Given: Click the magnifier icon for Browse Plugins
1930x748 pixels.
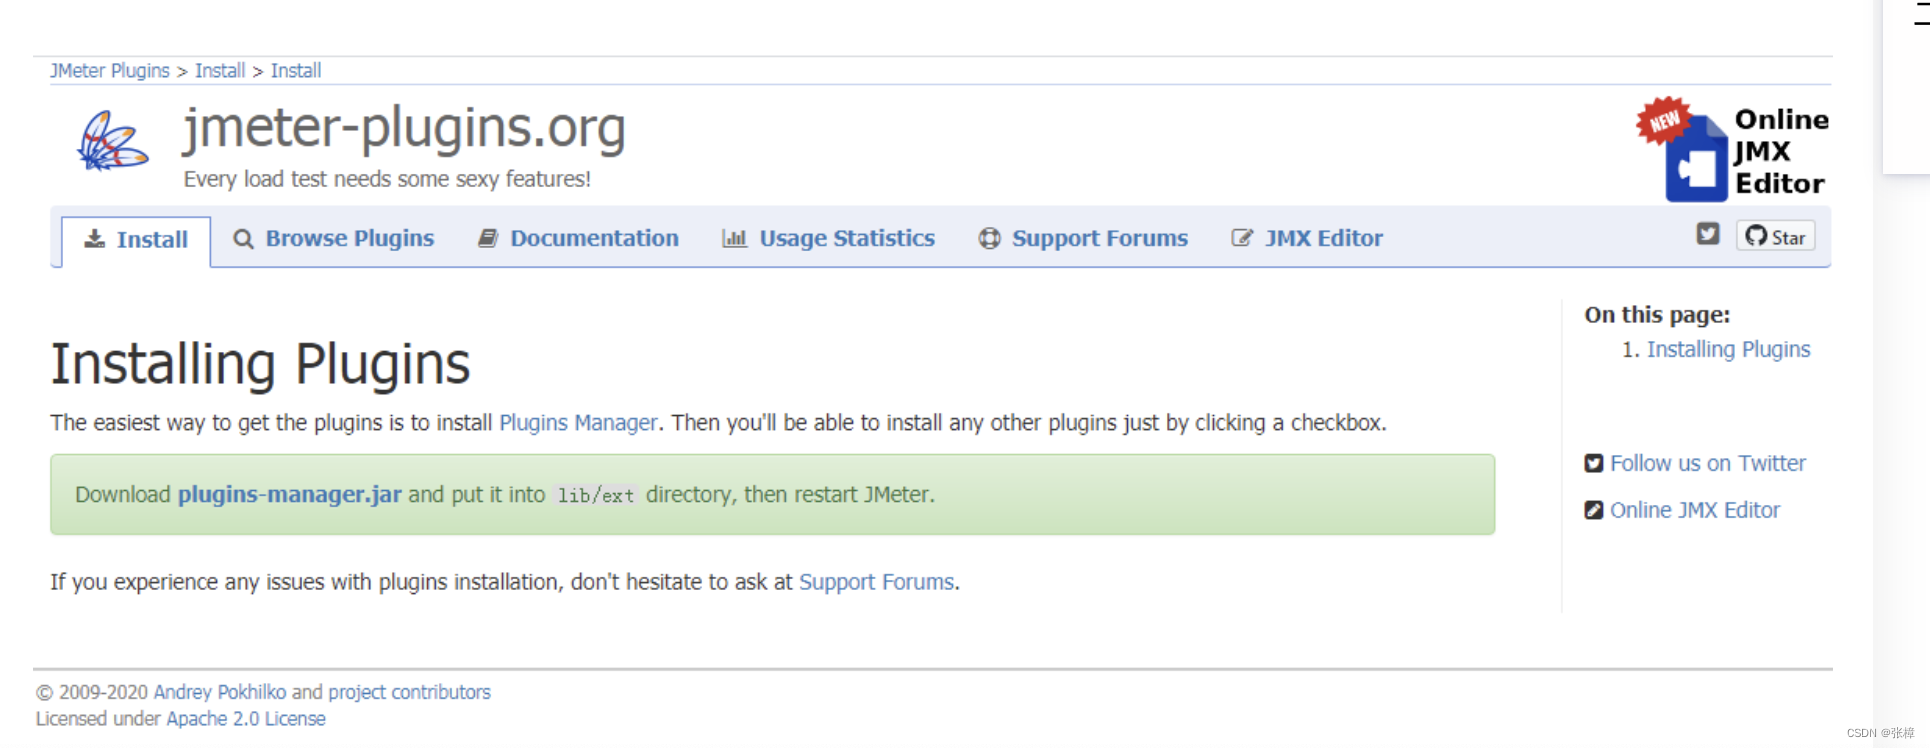Looking at the screenshot, I should coord(243,239).
